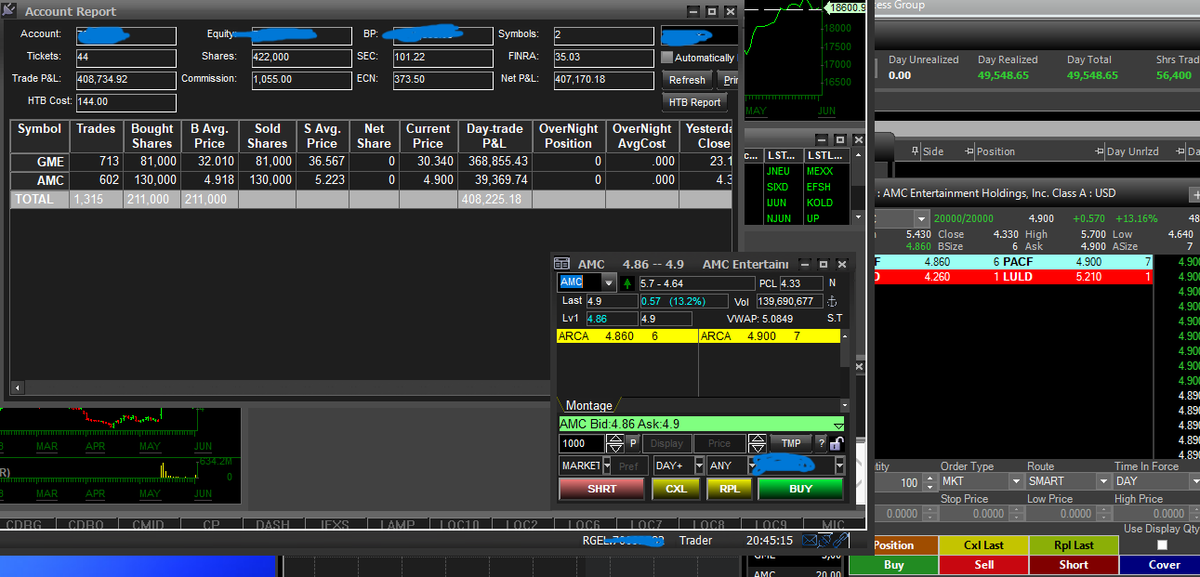Screen dimensions: 1200x577
Task: Toggle the Automatically checkbox in Account Report
Action: (667, 58)
